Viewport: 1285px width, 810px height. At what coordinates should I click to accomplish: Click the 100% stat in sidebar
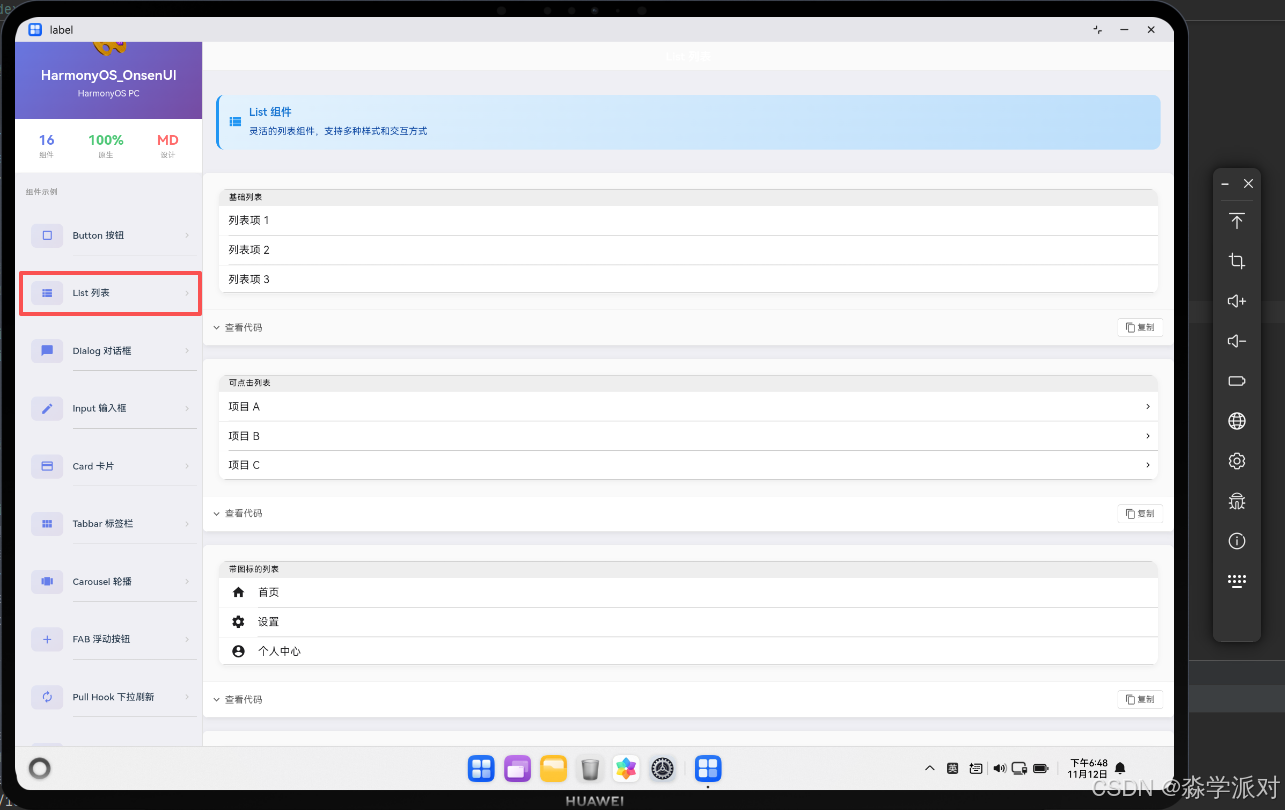(x=106, y=145)
